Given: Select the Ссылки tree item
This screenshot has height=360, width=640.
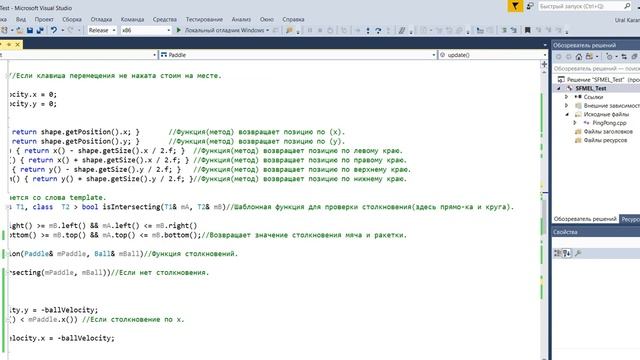Looking at the screenshot, I should [x=593, y=97].
